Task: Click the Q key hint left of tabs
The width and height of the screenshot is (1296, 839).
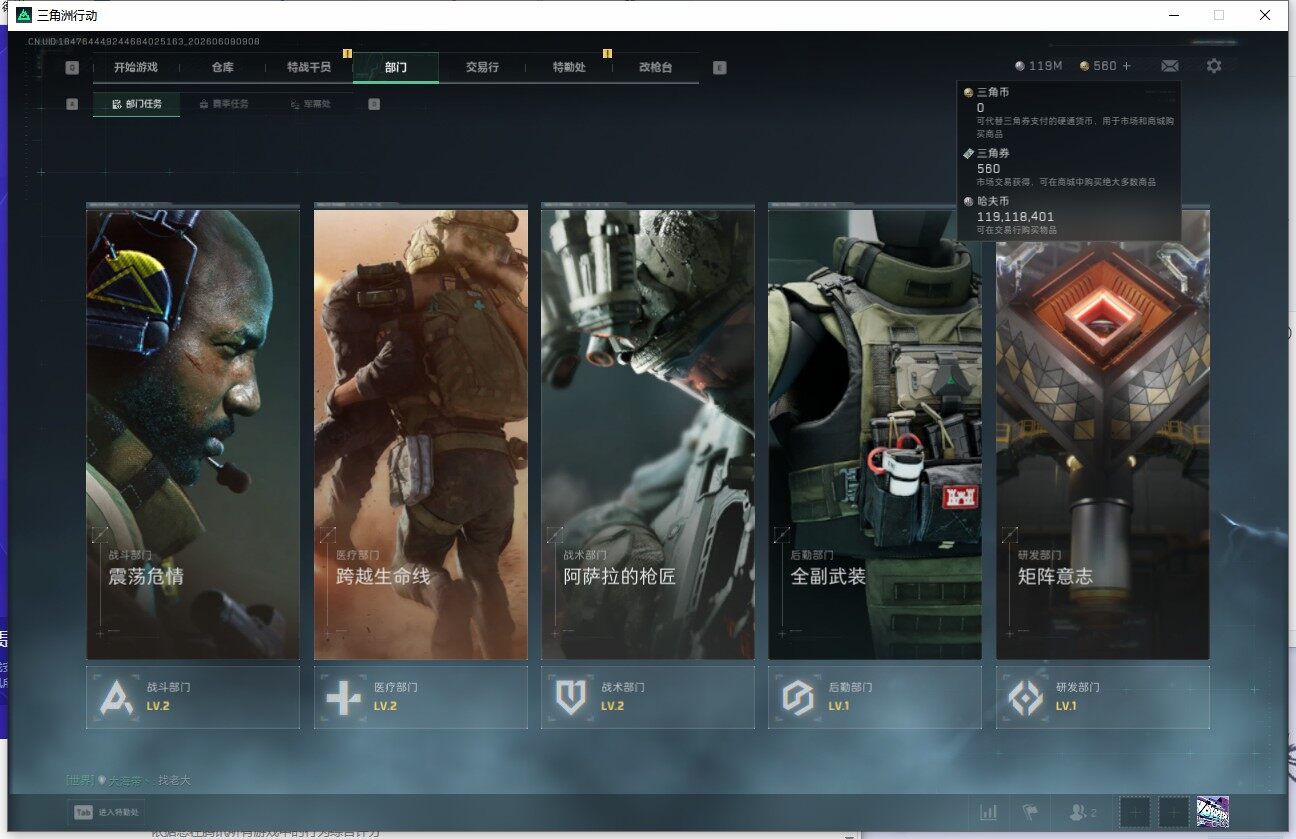Action: [x=72, y=68]
